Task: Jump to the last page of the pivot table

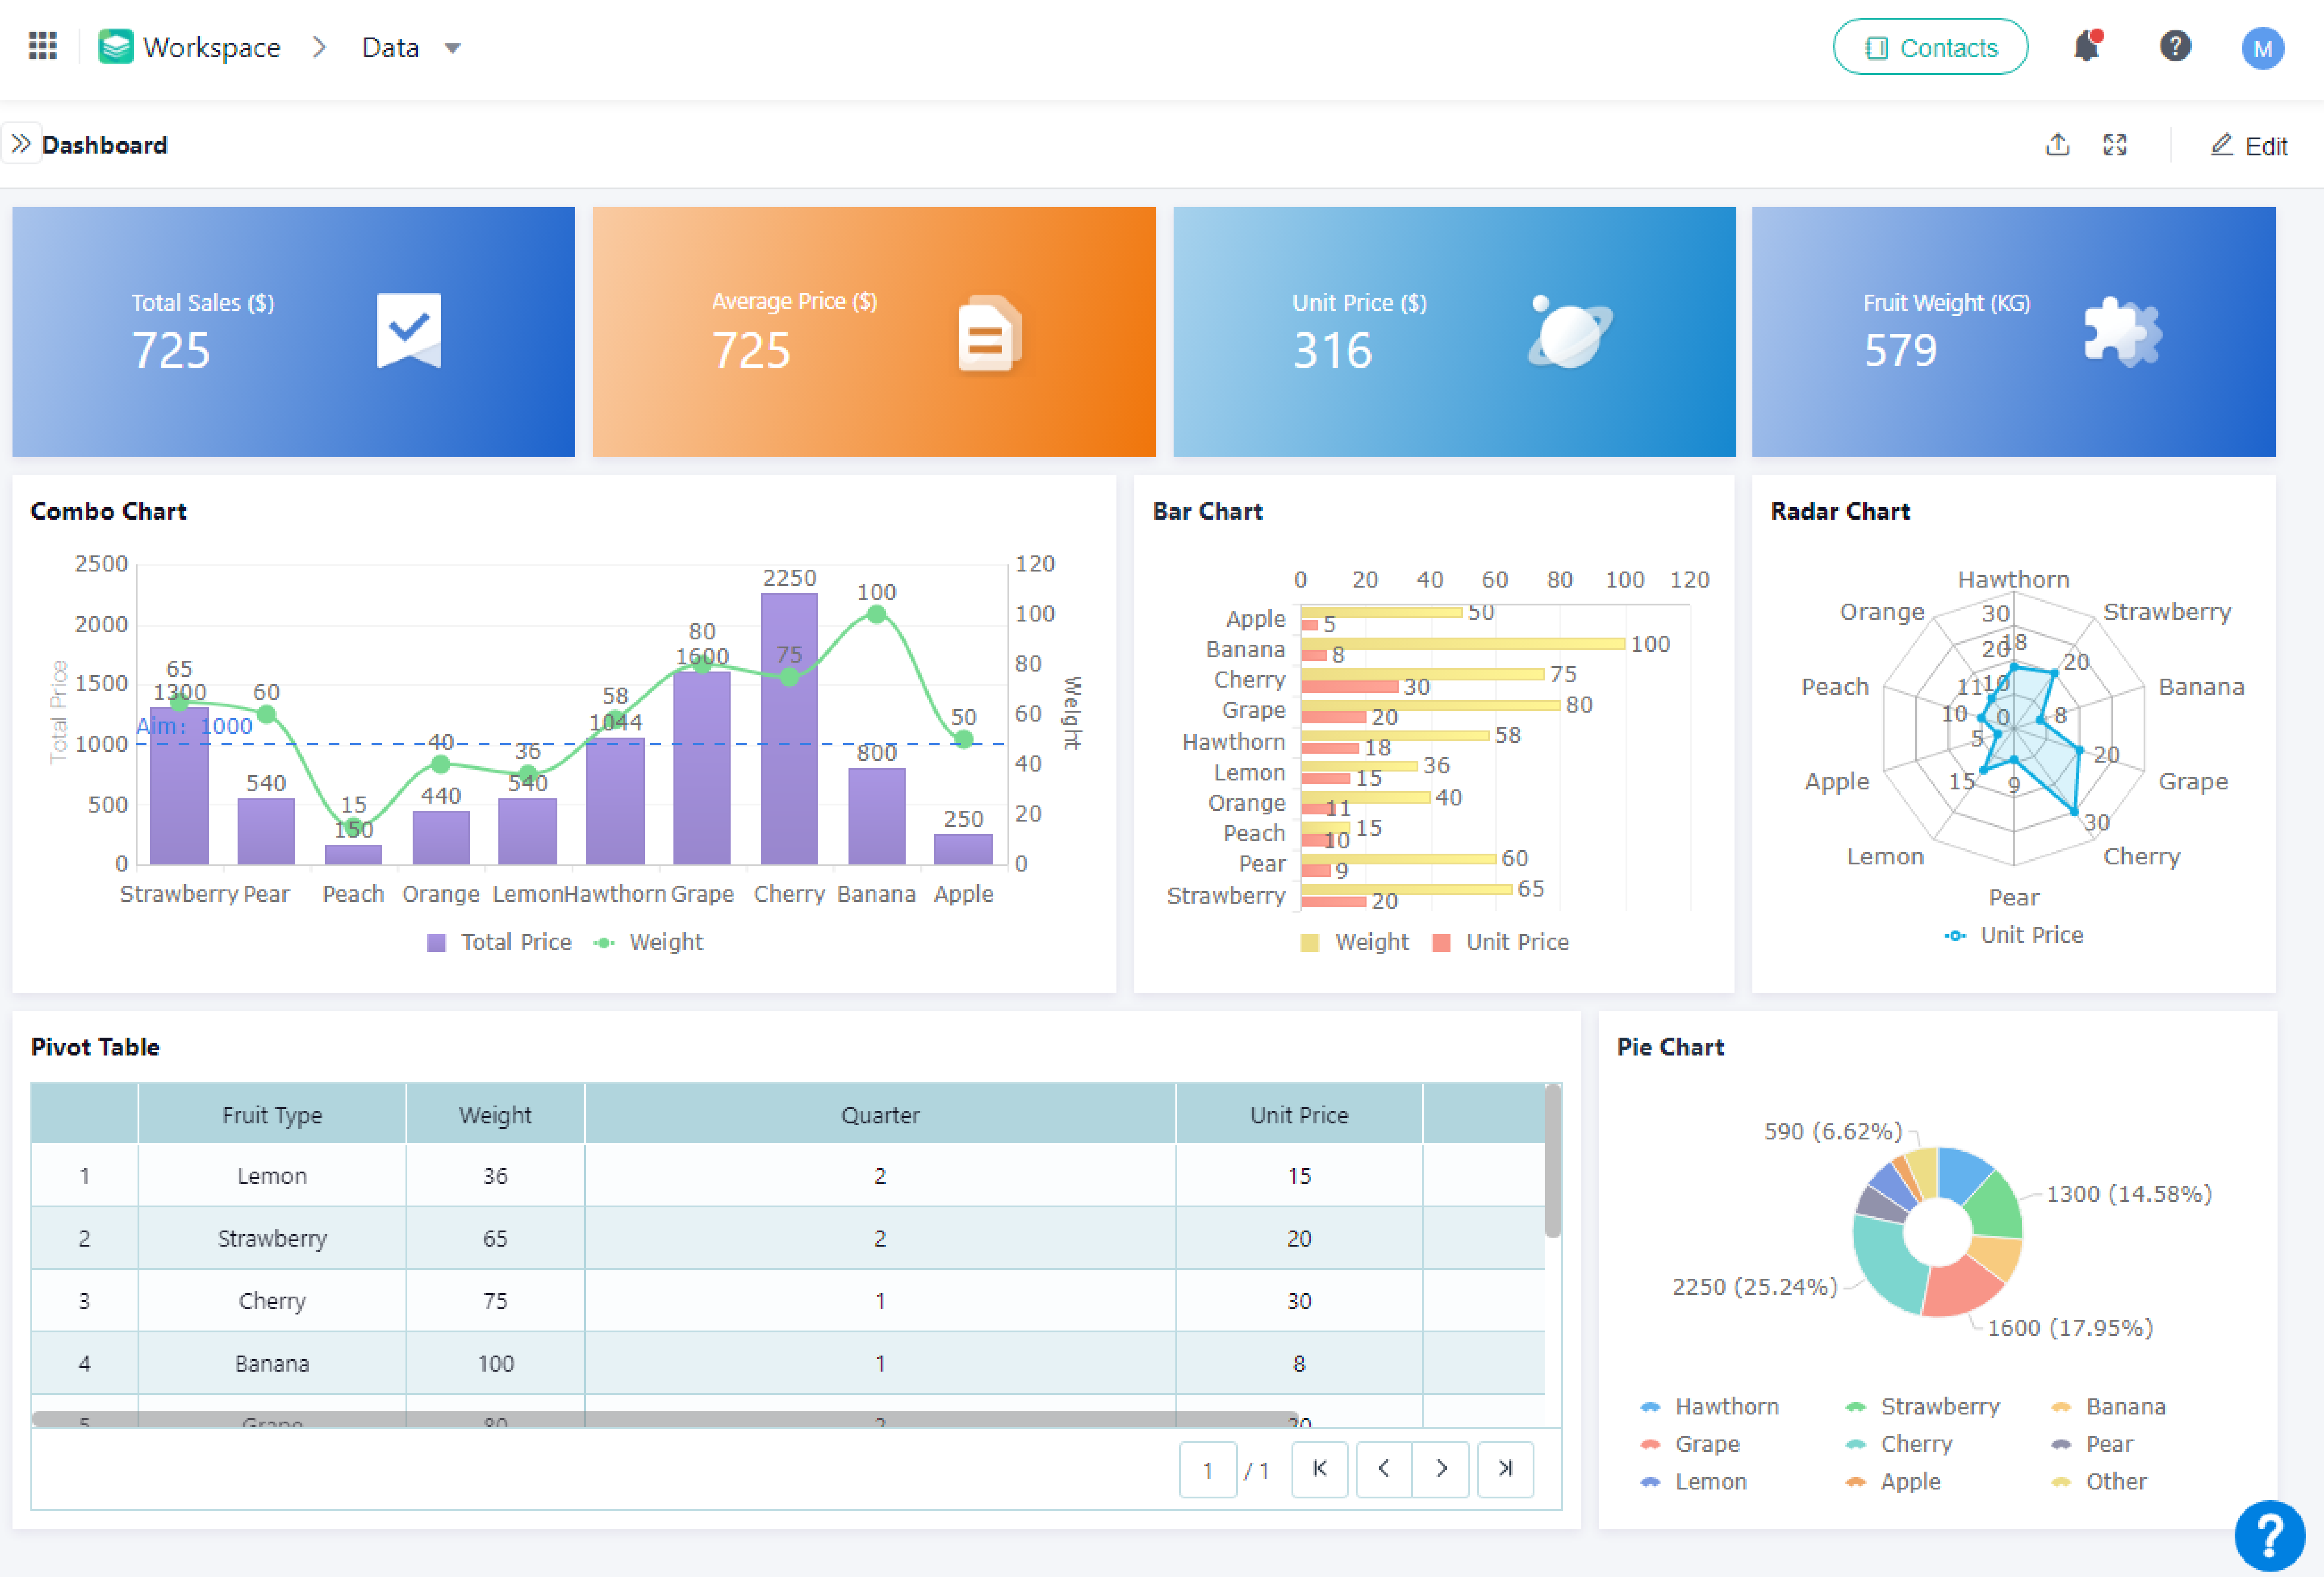Action: coord(1505,1469)
